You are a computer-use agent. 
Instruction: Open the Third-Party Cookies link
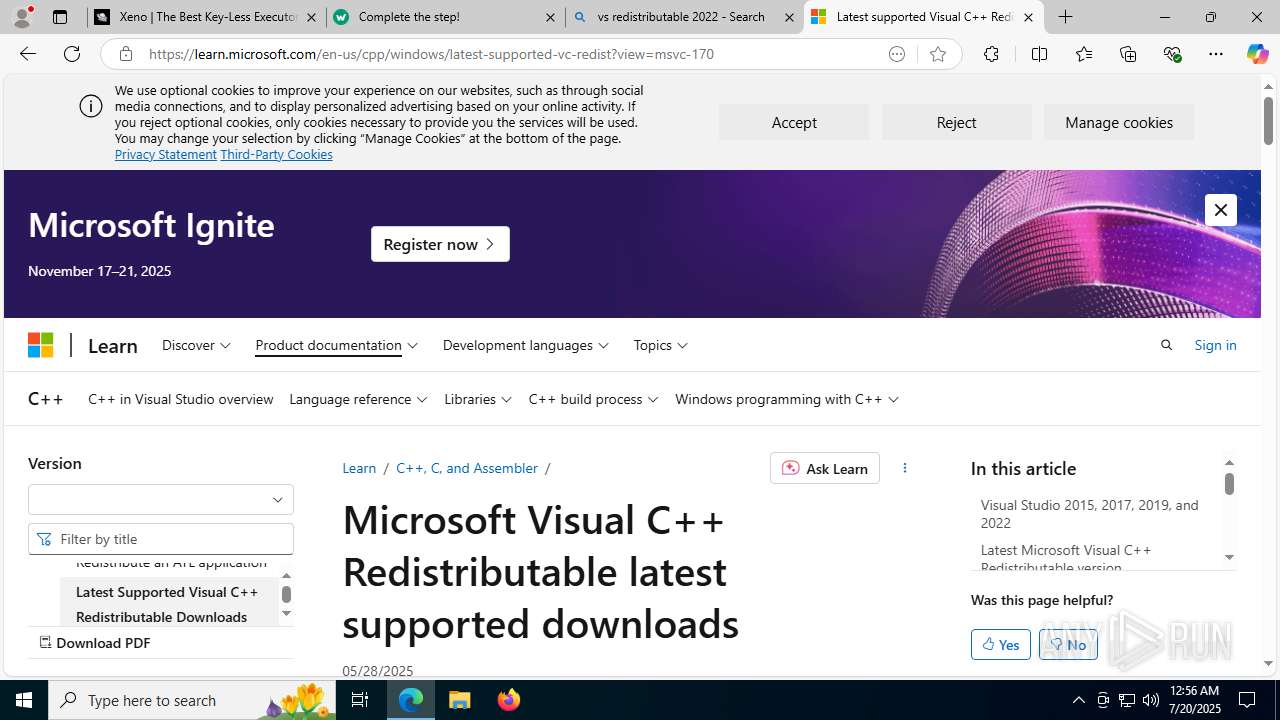(276, 154)
